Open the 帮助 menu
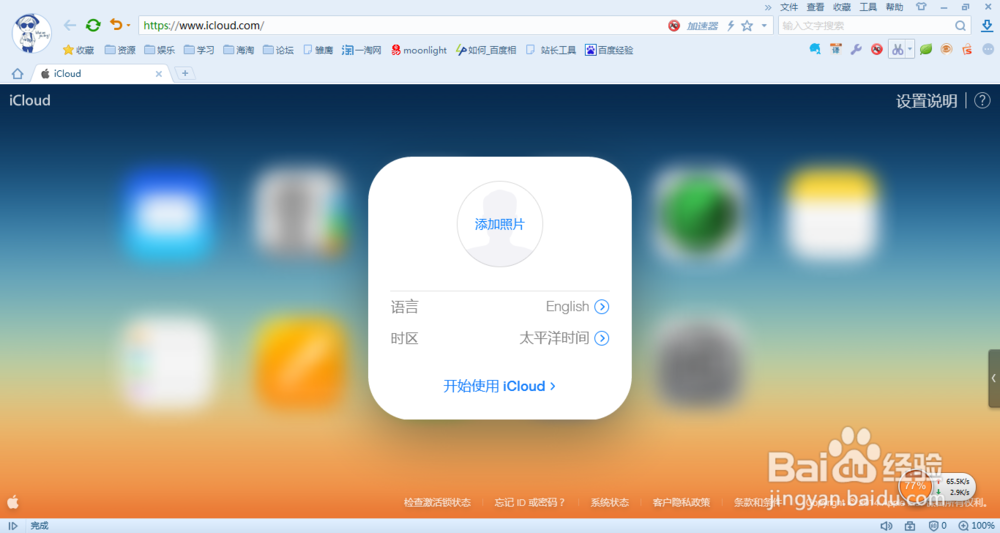 pos(894,7)
